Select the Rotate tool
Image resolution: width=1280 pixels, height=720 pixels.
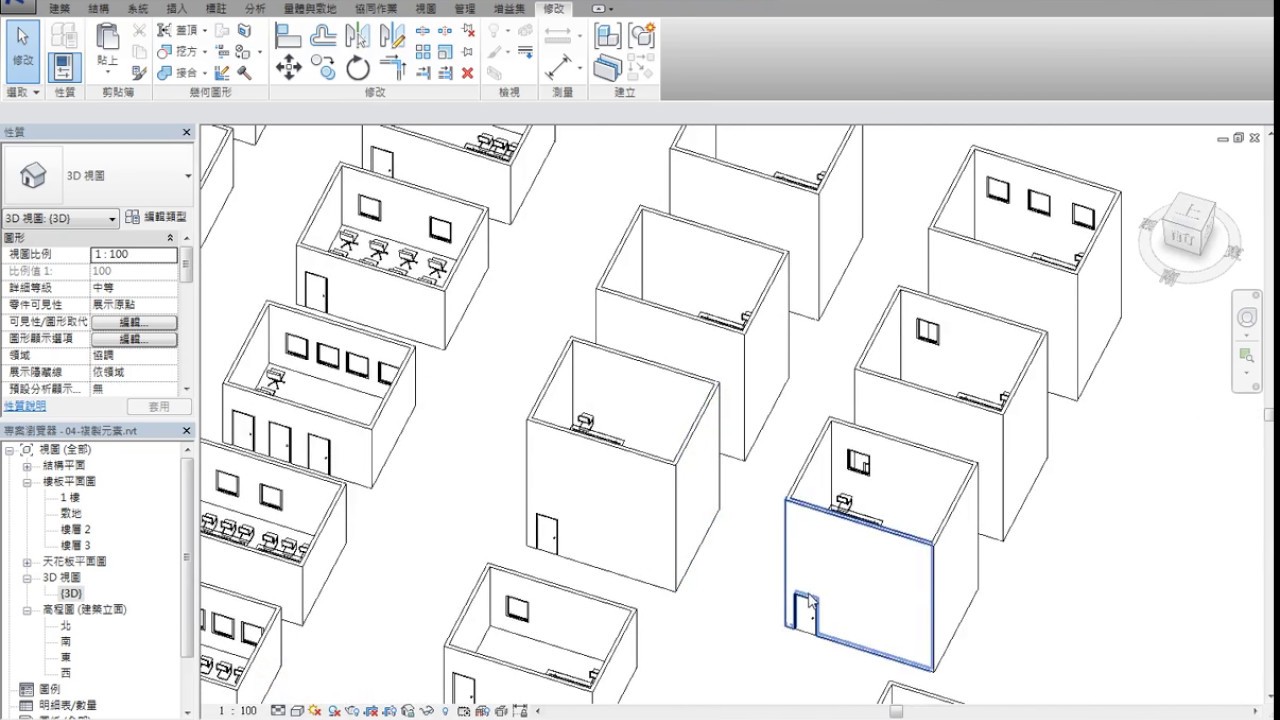pyautogui.click(x=357, y=67)
